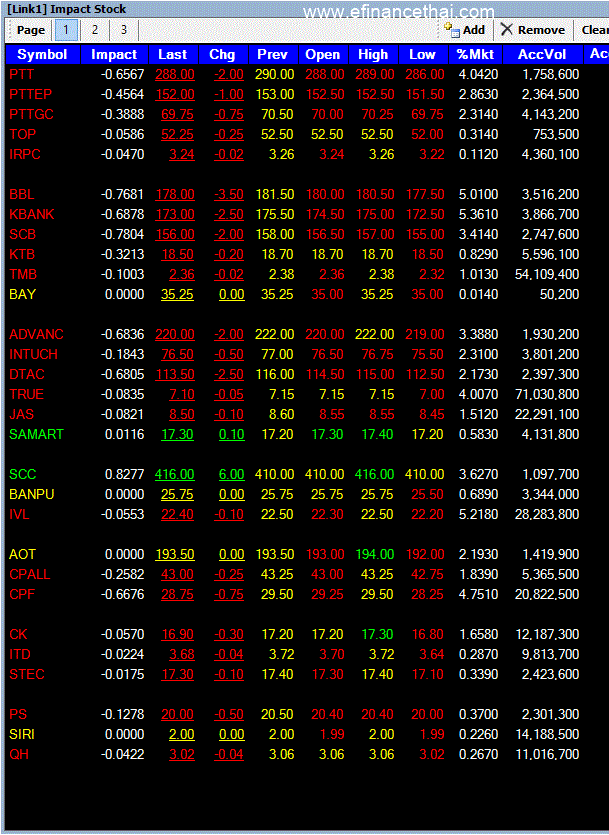This screenshot has width=609, height=835.
Task: Click PTT last price 288.00
Action: tap(175, 75)
